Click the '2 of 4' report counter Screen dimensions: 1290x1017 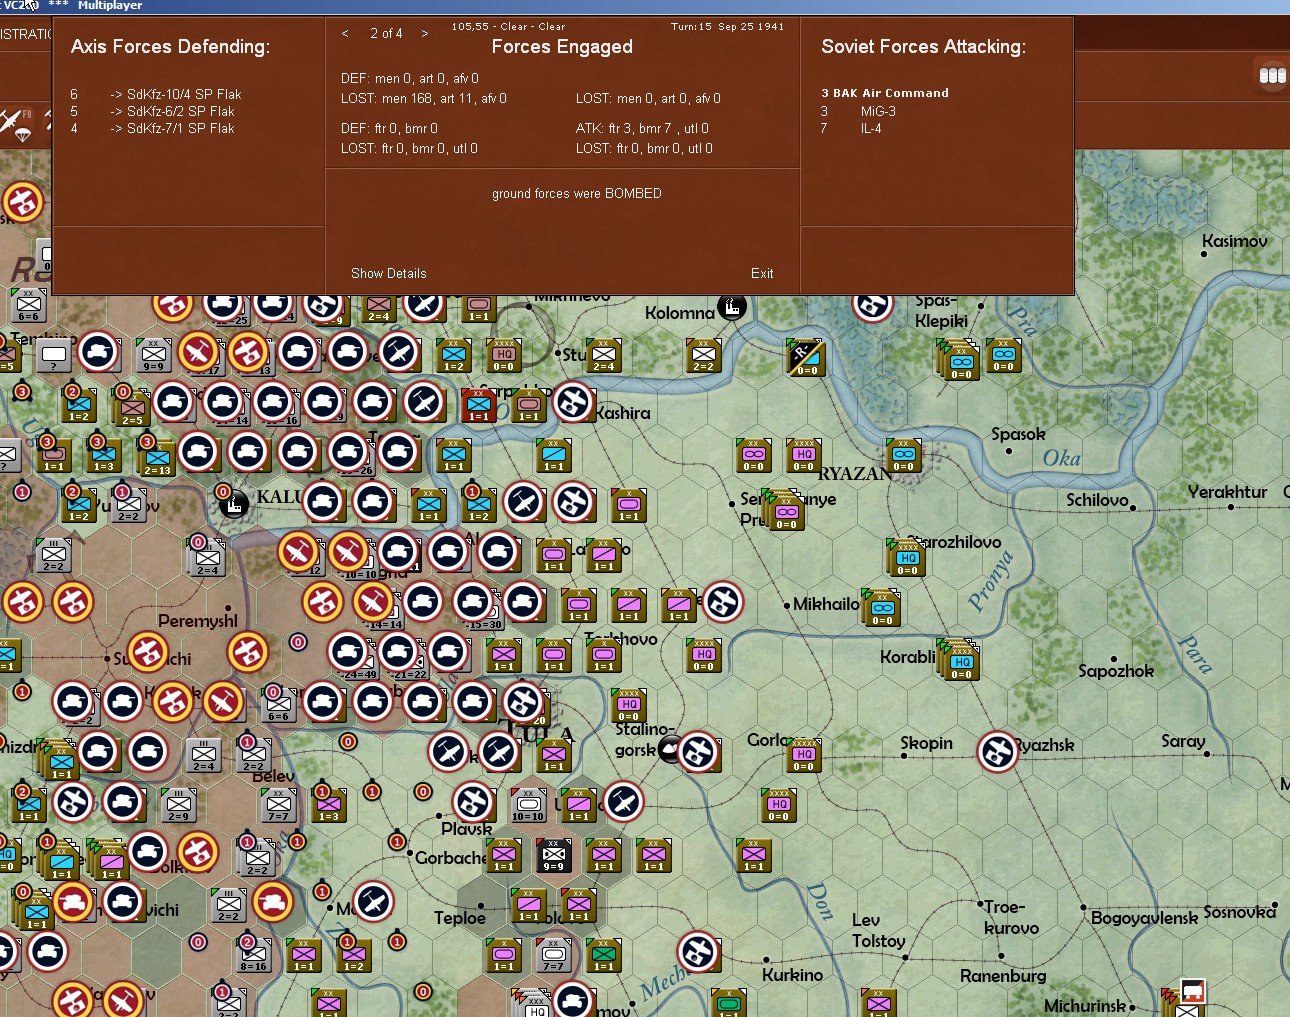click(386, 33)
